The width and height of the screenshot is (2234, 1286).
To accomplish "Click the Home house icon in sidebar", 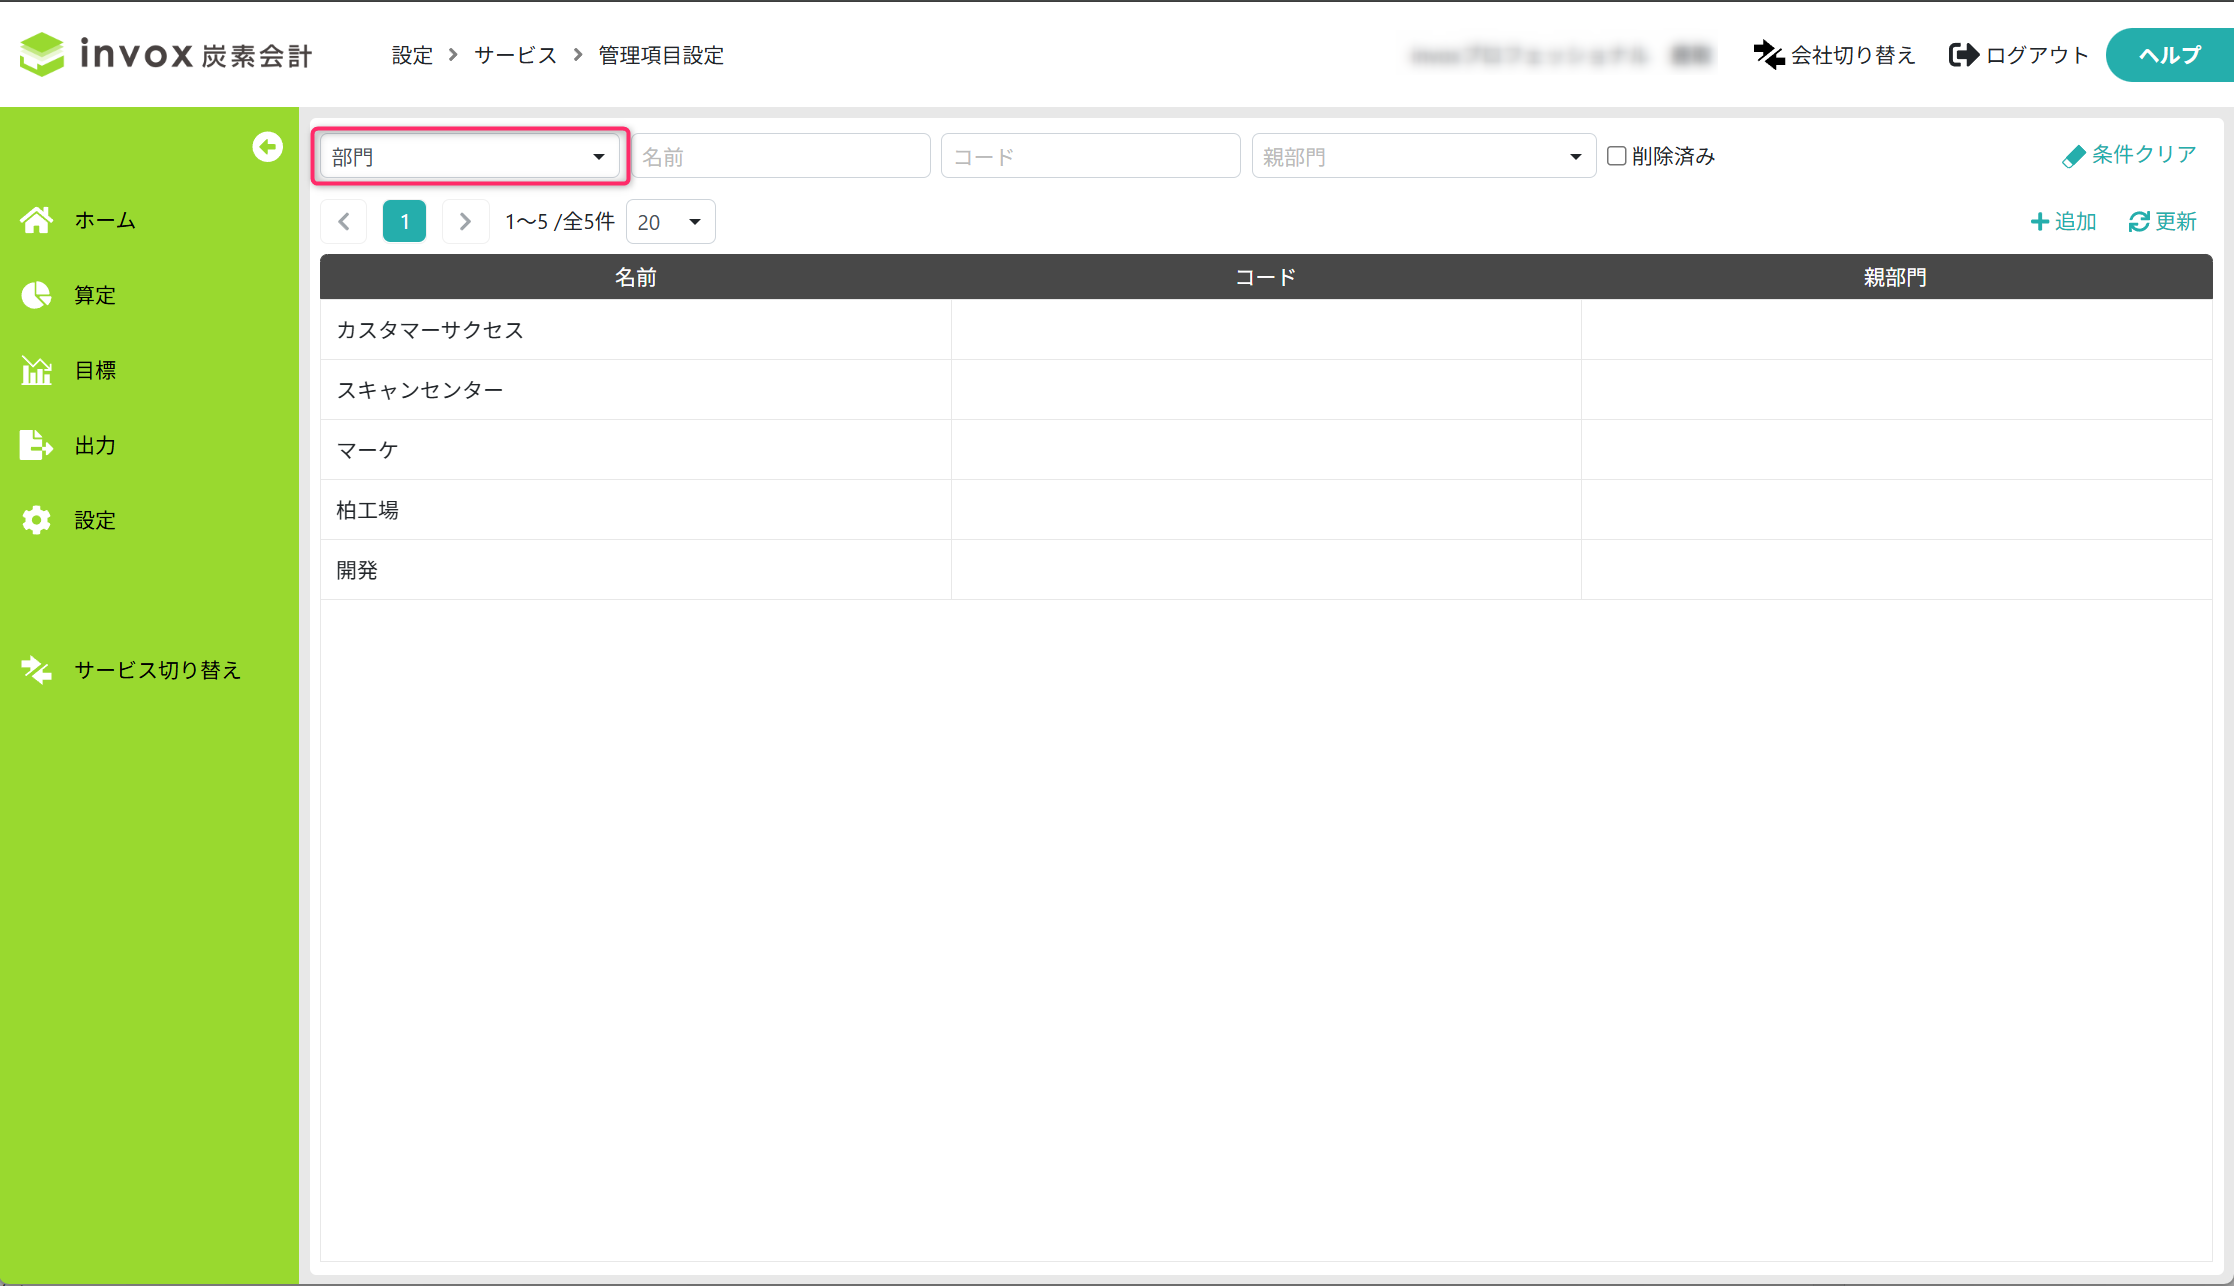I will click(x=37, y=220).
